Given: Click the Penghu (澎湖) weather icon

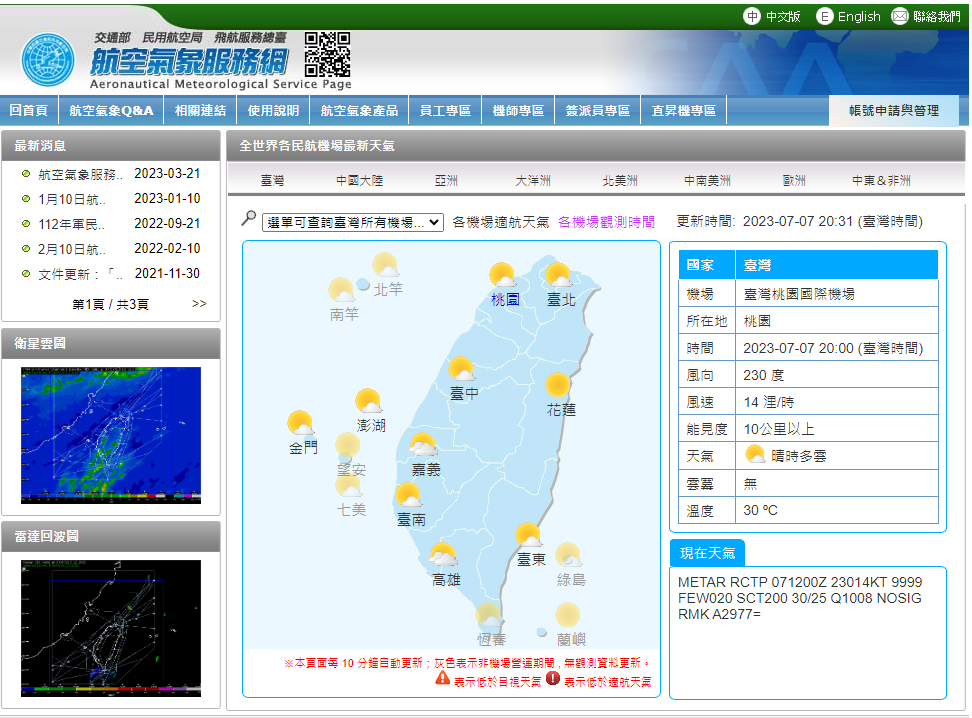Looking at the screenshot, I should tap(369, 402).
